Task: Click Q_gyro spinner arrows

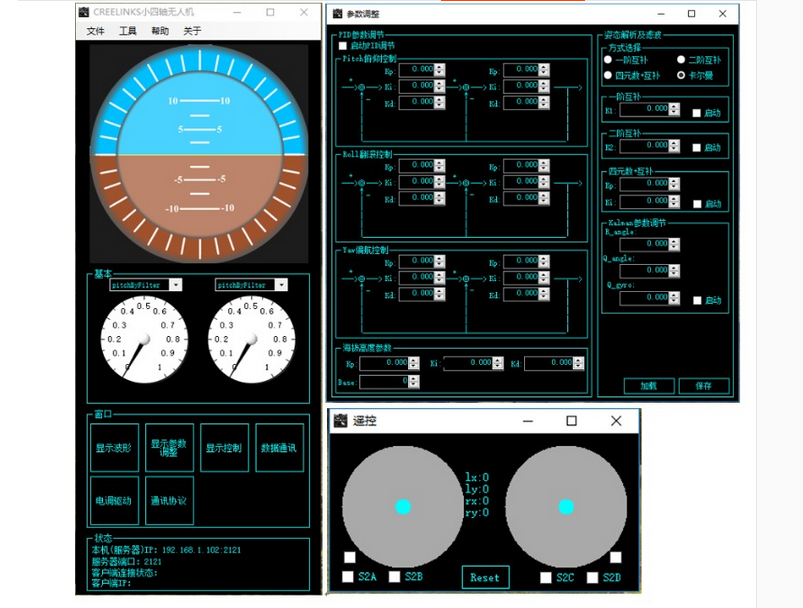Action: coord(674,298)
